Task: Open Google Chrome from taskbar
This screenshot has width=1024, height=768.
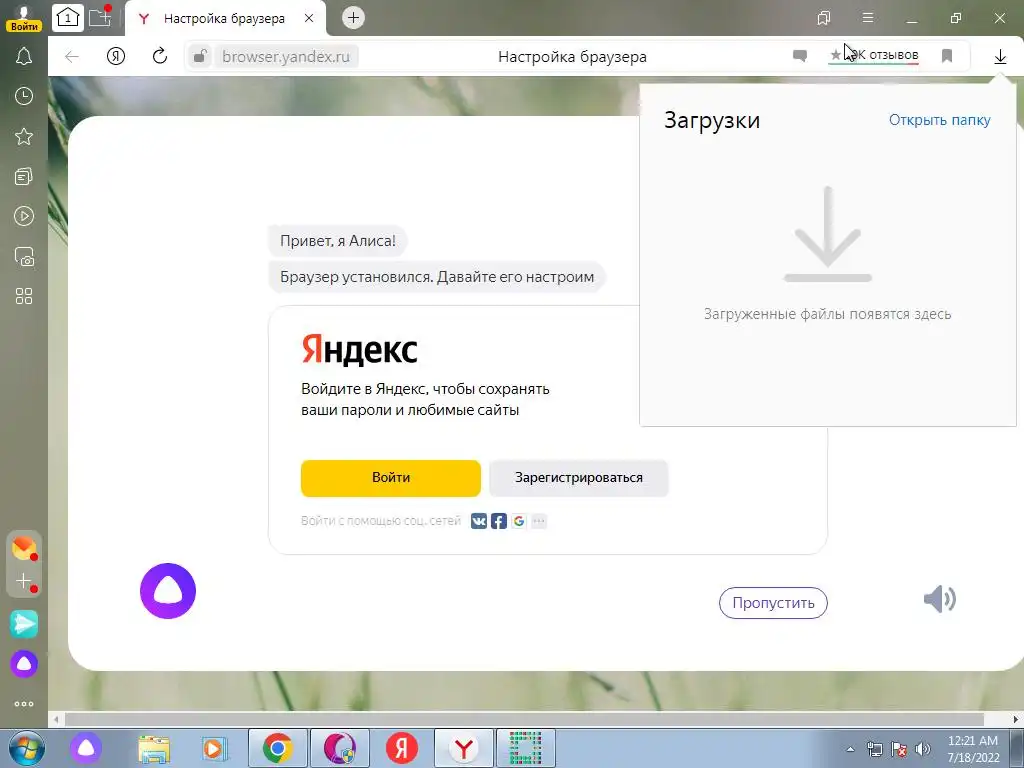Action: point(278,748)
